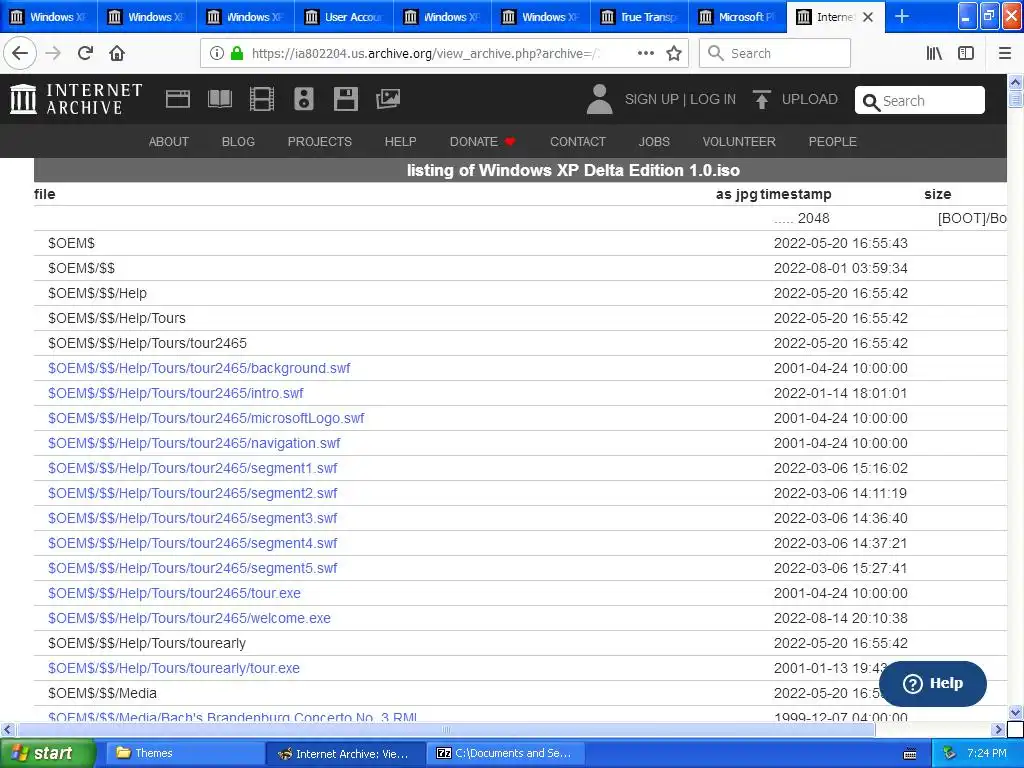Open page actions three-dots menu
This screenshot has width=1024, height=768.
pos(645,53)
